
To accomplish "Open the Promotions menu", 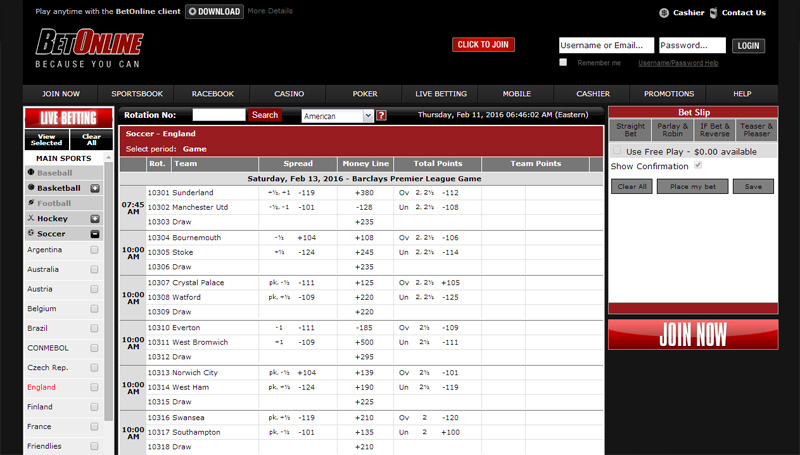I will (669, 94).
